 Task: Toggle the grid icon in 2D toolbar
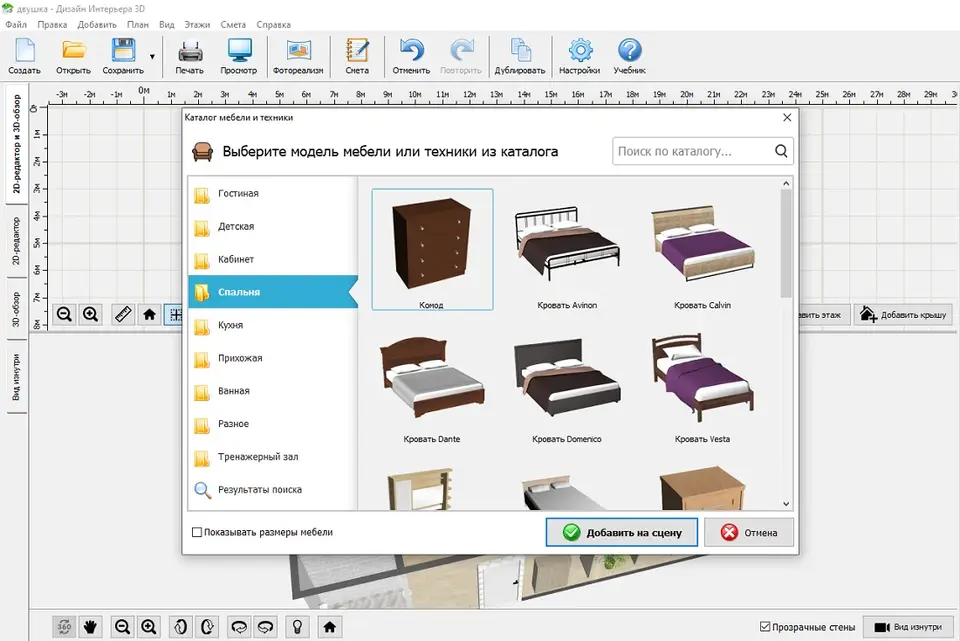174,315
